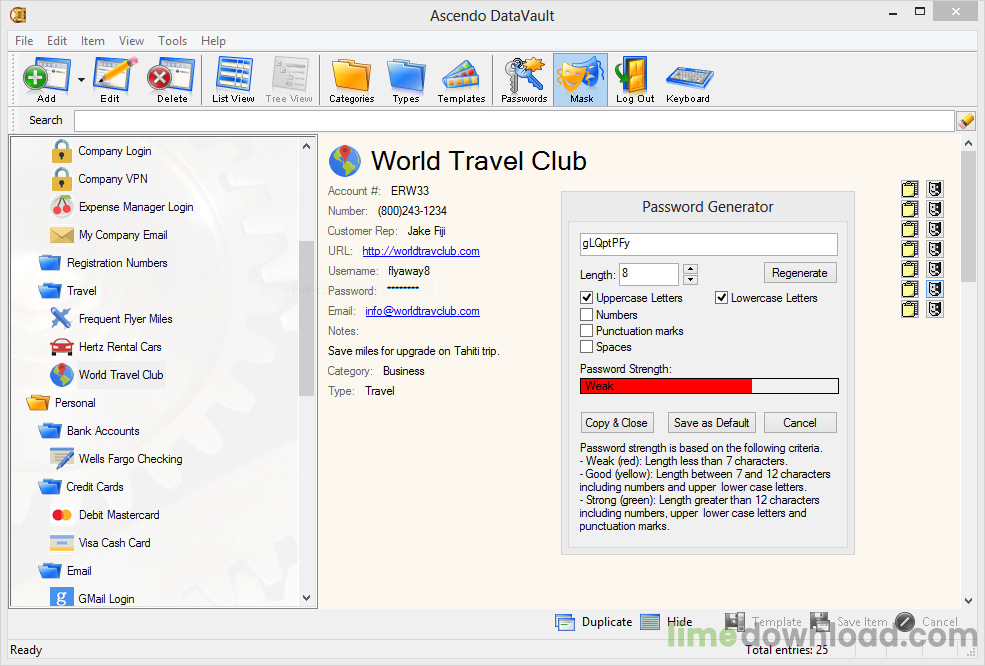Open the Tools menu
The width and height of the screenshot is (985, 666).
(x=172, y=41)
